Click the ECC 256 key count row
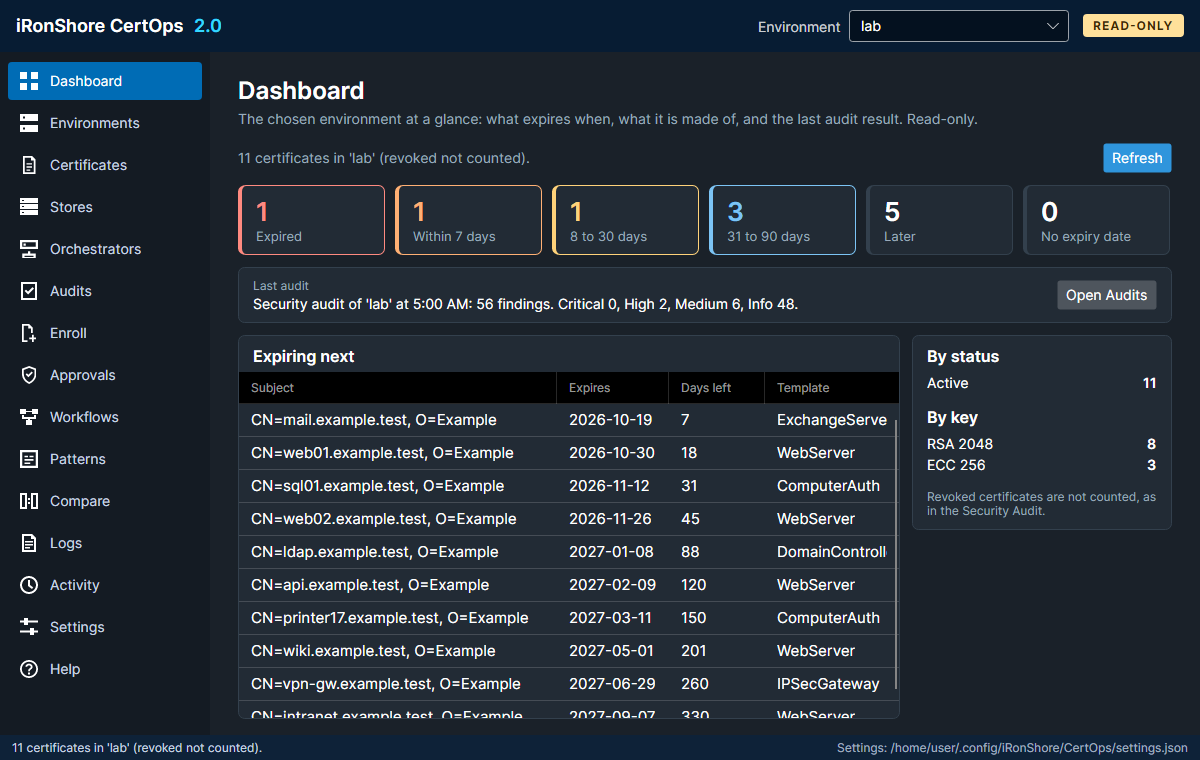 (x=1042, y=465)
